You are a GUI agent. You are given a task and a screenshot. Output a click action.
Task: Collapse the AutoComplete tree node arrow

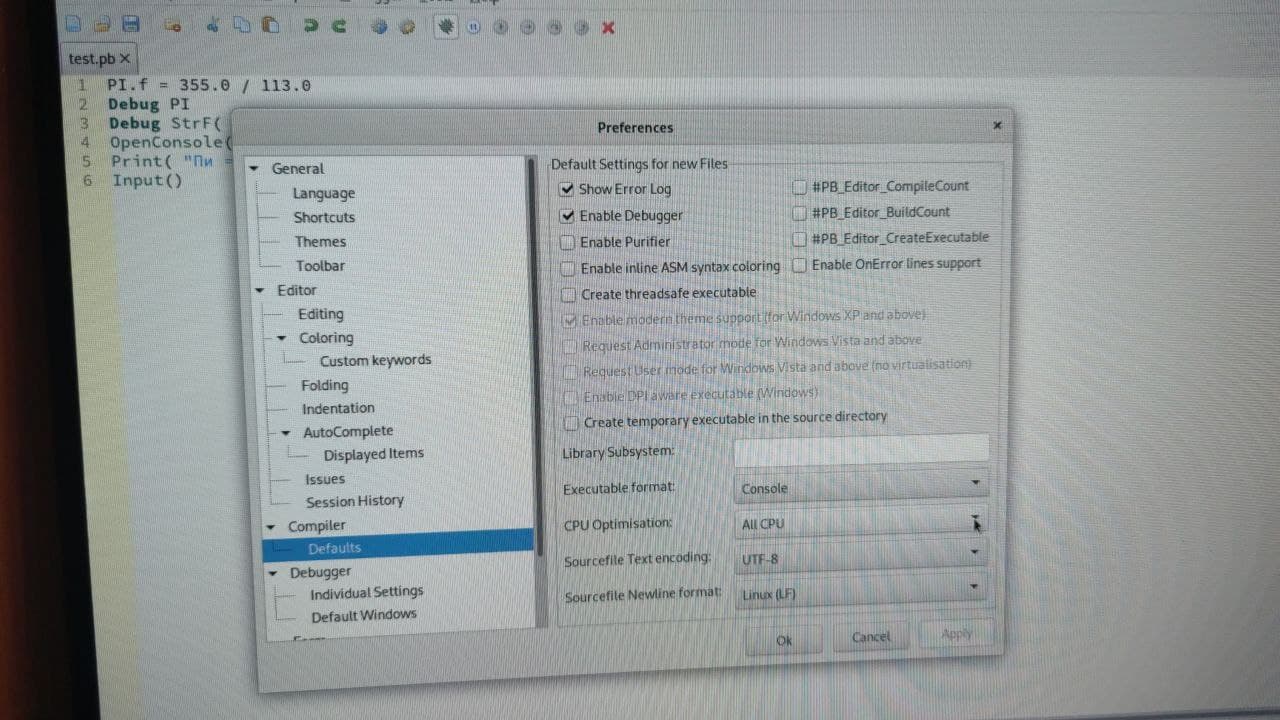pyautogui.click(x=286, y=433)
